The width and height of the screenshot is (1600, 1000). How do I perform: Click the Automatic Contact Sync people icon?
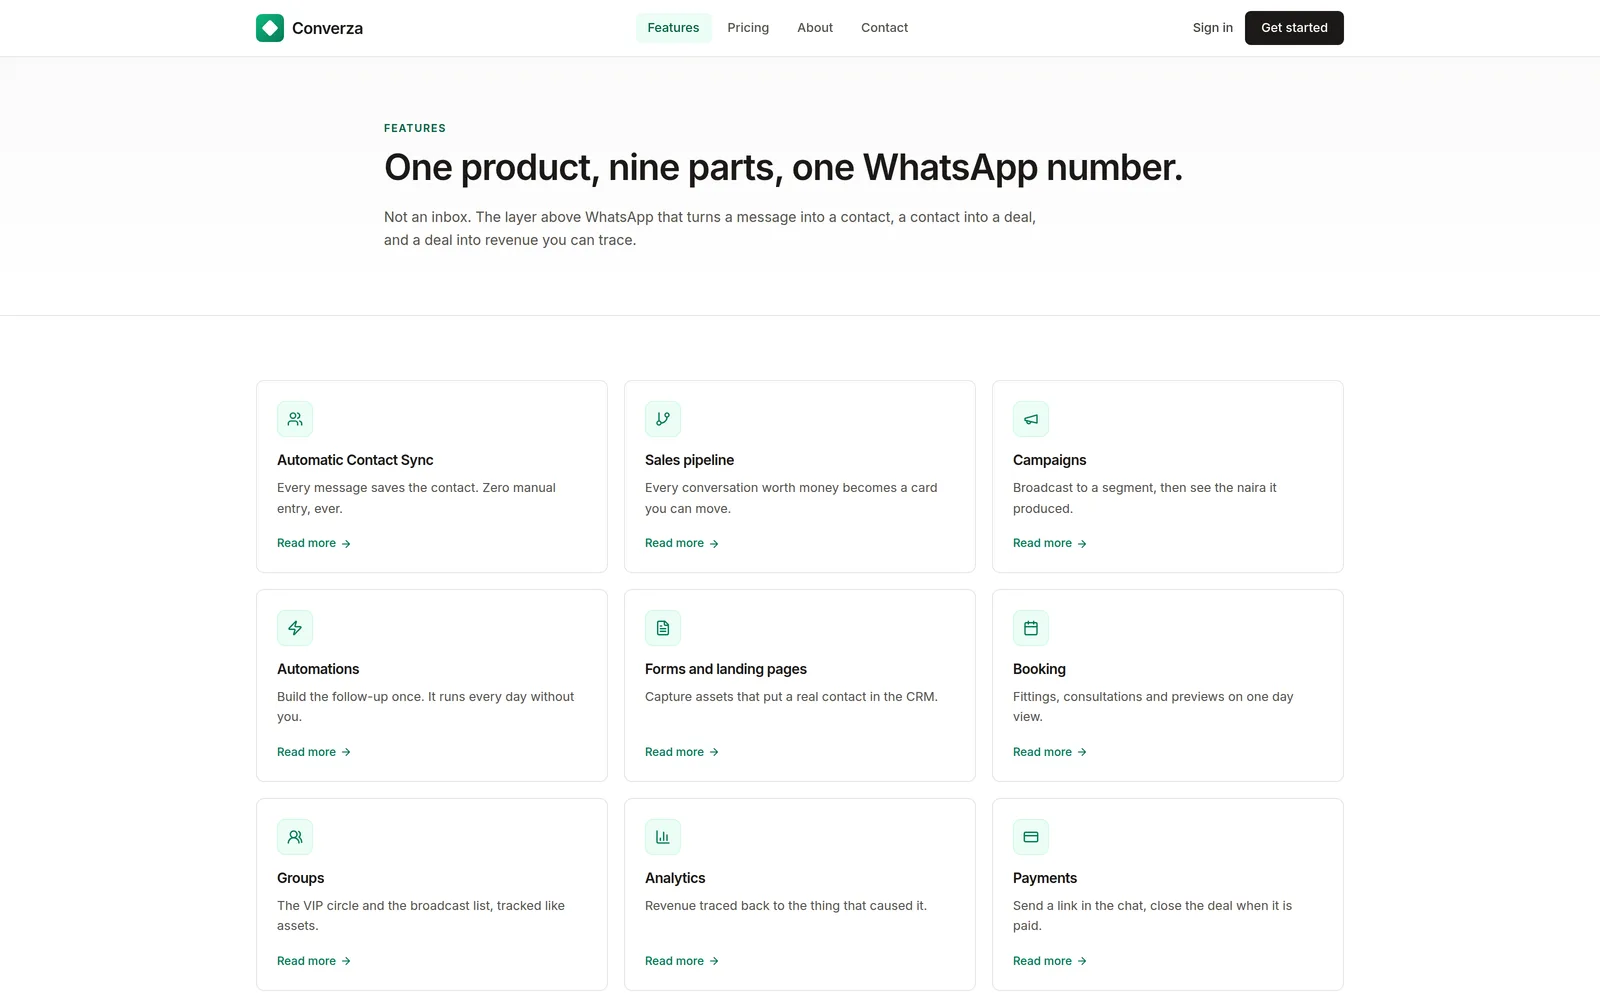295,419
